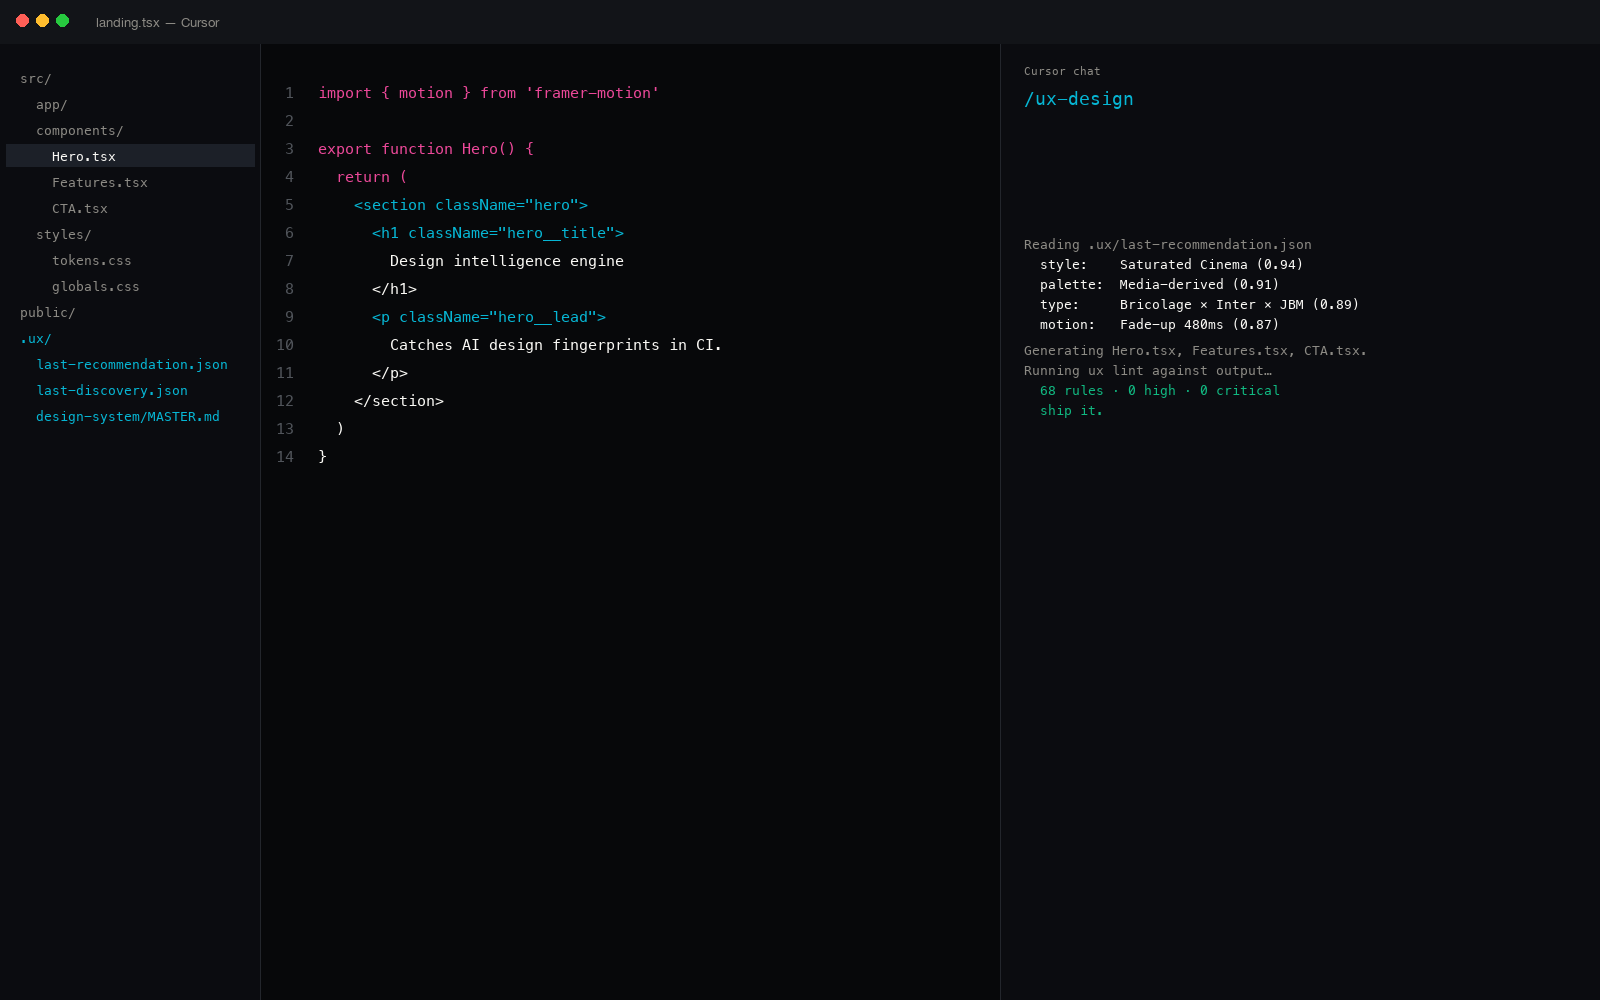Click 'Reading .ux/last-recommendation.json' chat line
Screen dimensions: 1600x1000
point(1167,245)
